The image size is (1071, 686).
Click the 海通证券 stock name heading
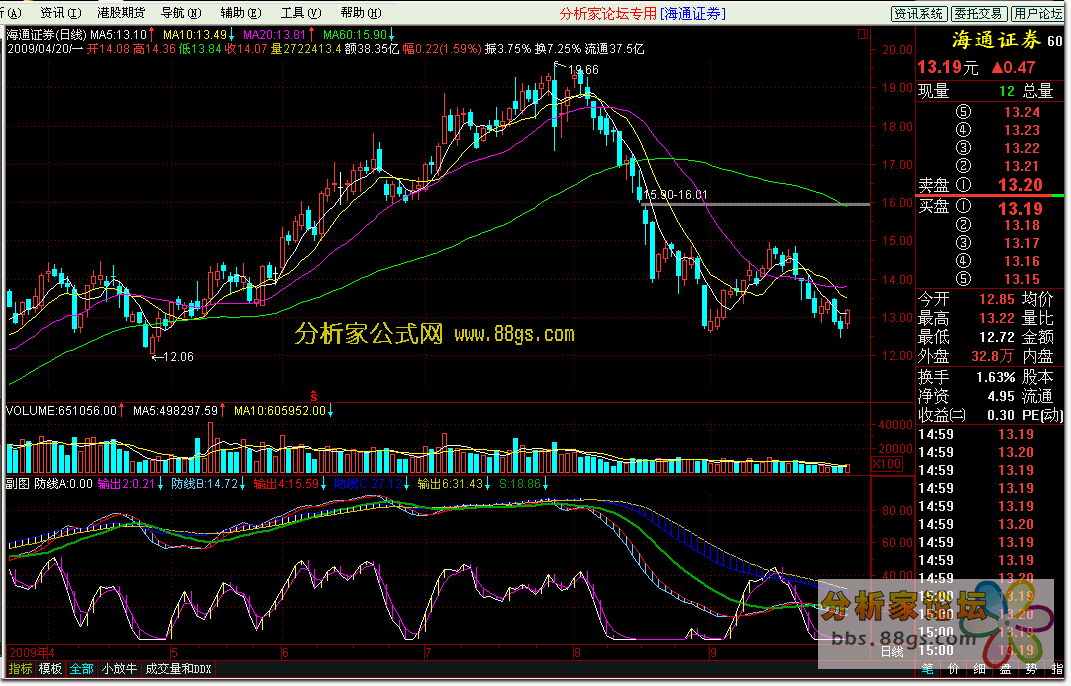996,40
